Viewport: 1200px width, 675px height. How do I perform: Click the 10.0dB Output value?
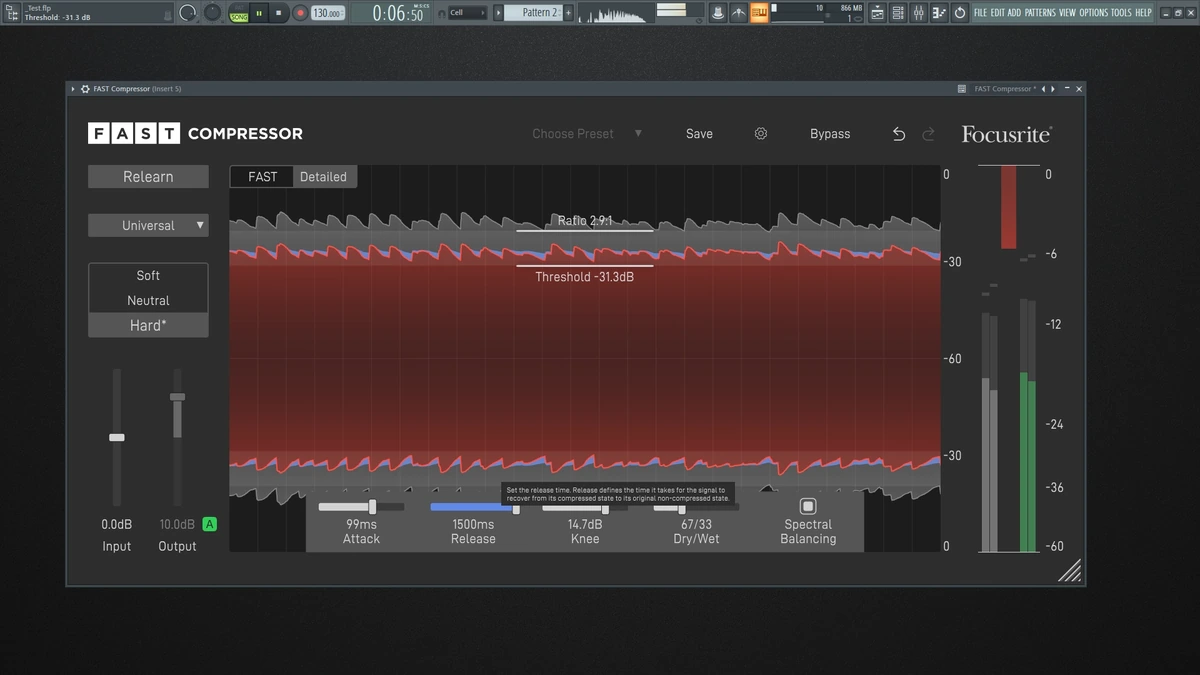(x=177, y=524)
